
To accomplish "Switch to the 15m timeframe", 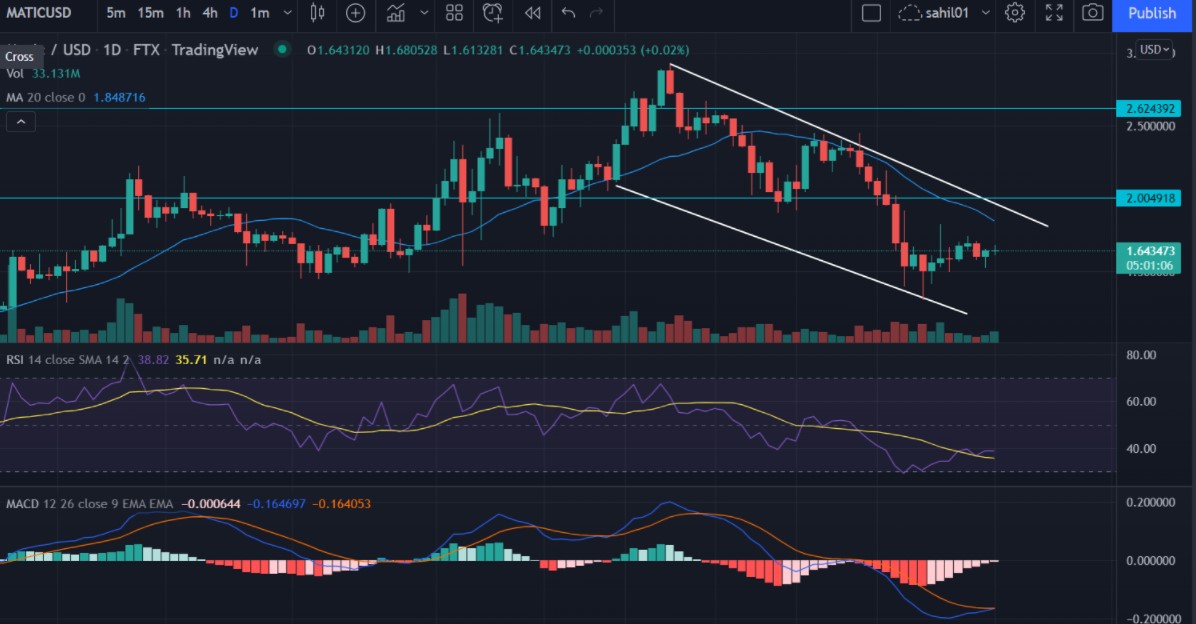I will tap(151, 13).
